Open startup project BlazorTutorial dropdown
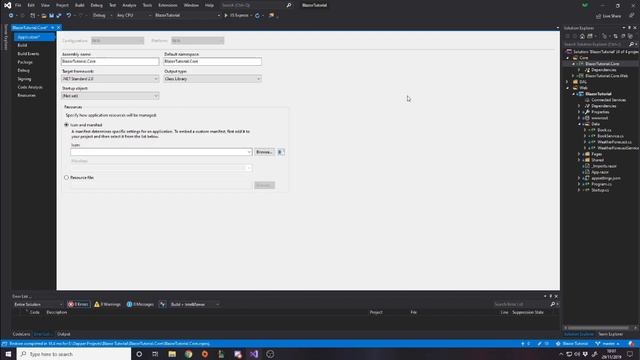Screen dimensions: 640x360 click(x=187, y=16)
